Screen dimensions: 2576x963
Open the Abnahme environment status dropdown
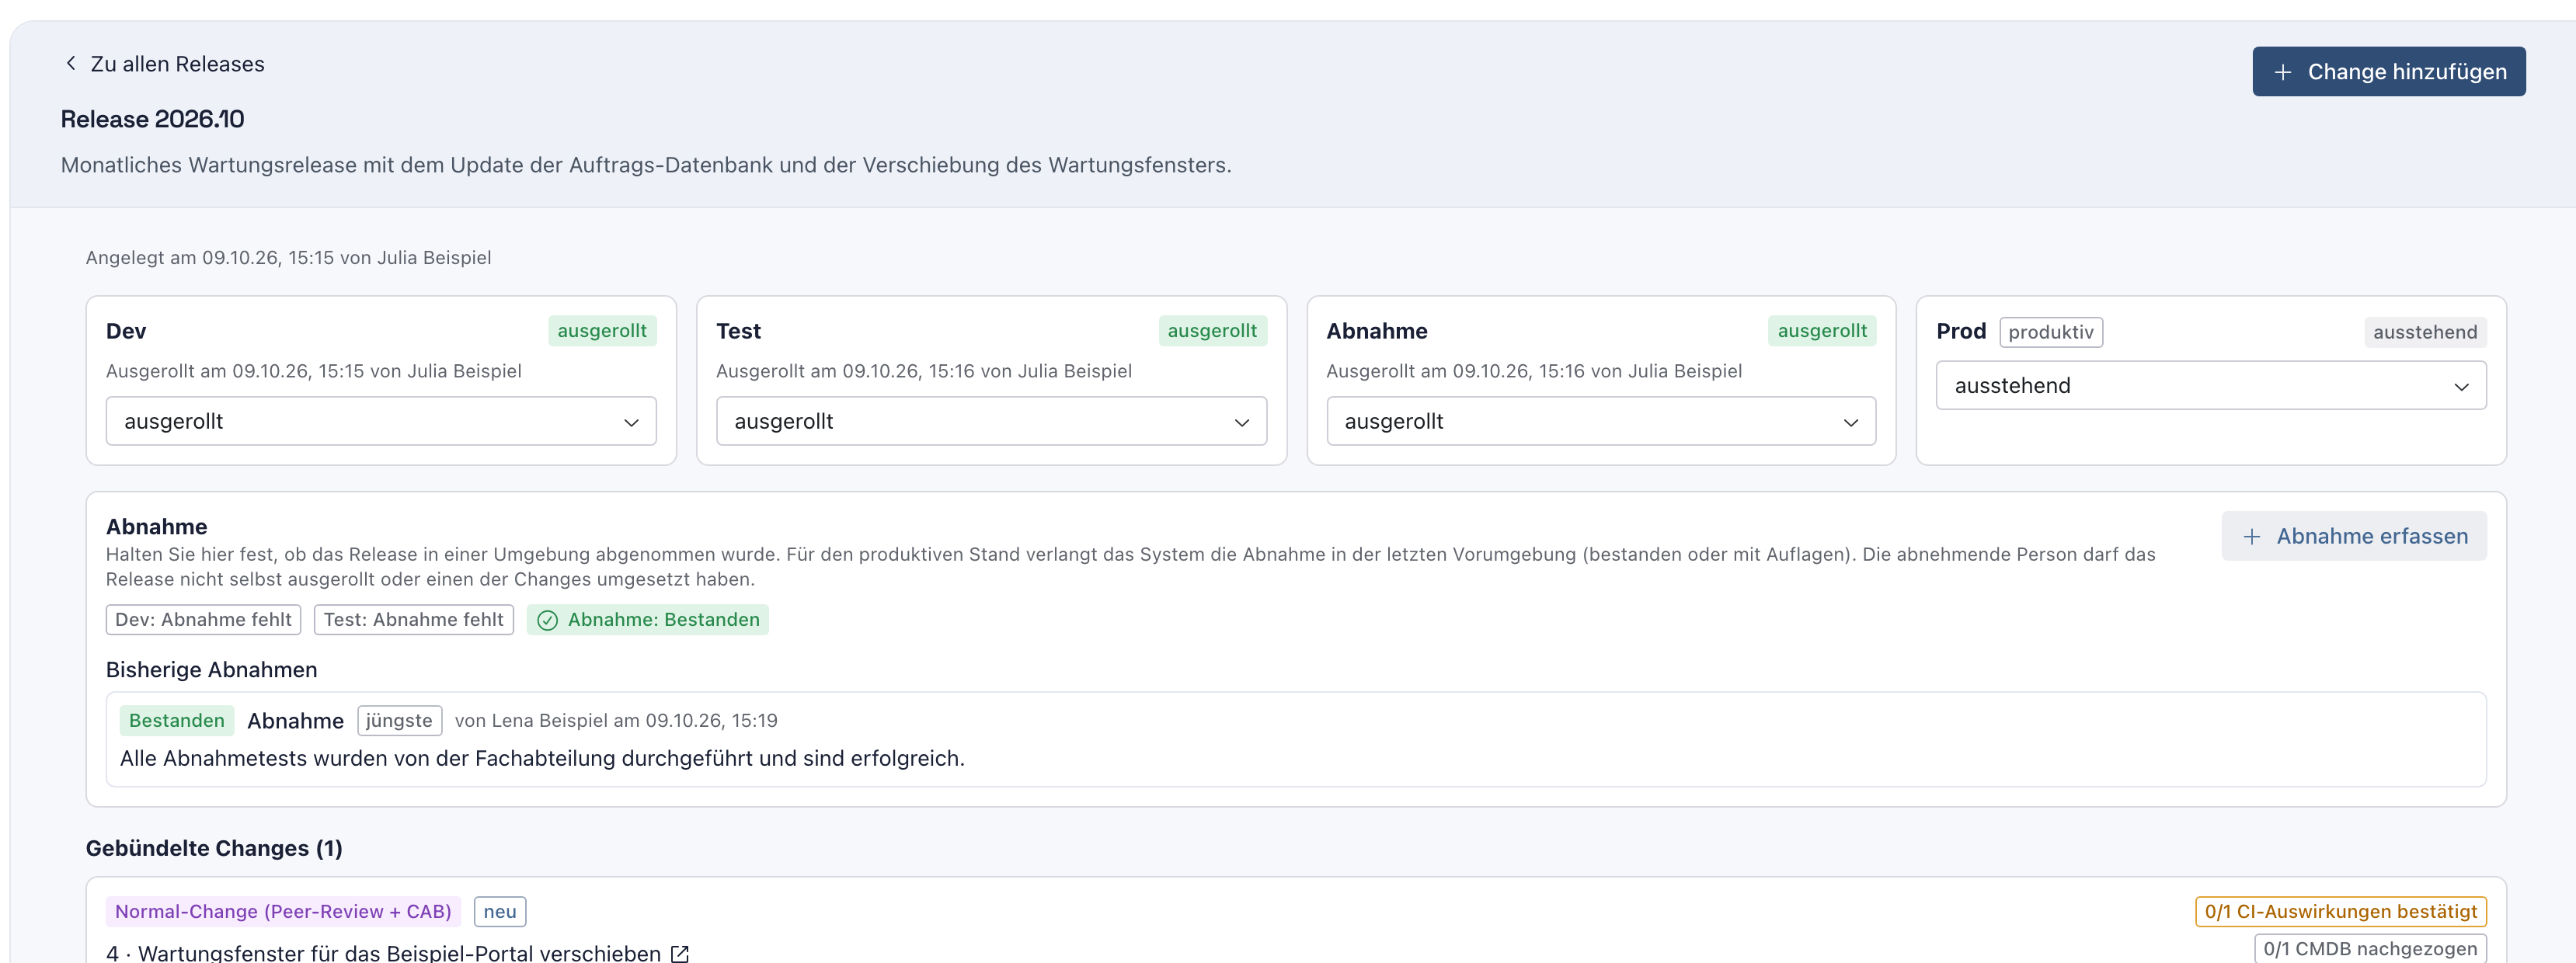[1601, 421]
